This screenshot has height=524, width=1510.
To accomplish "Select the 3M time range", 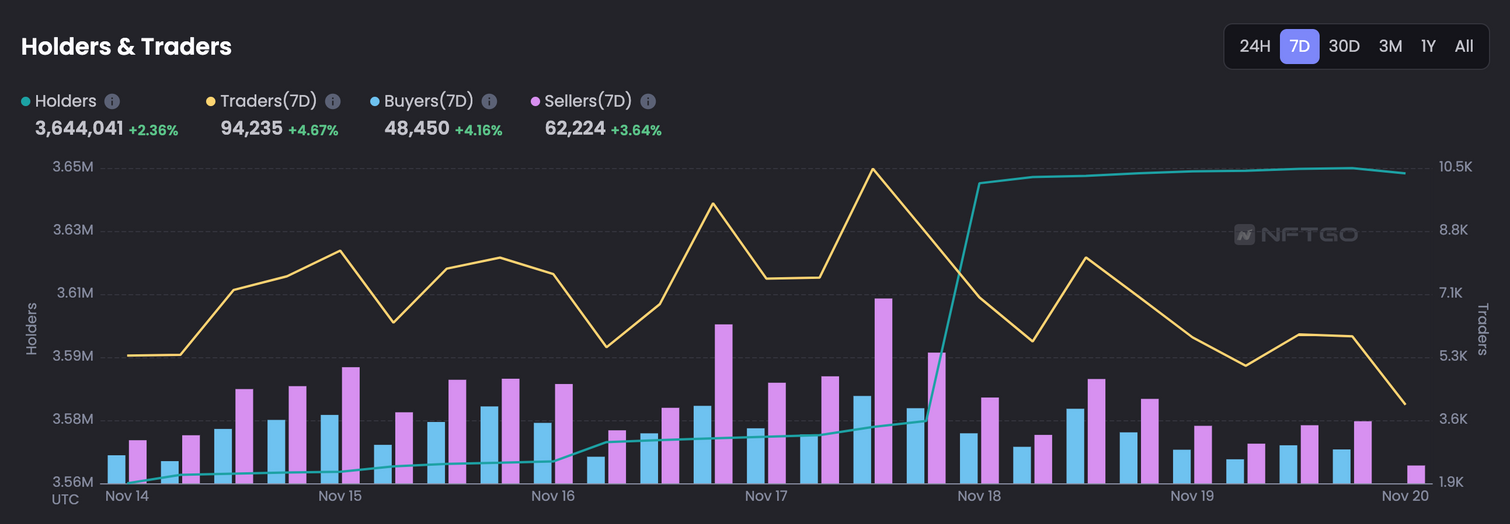I will 1390,46.
